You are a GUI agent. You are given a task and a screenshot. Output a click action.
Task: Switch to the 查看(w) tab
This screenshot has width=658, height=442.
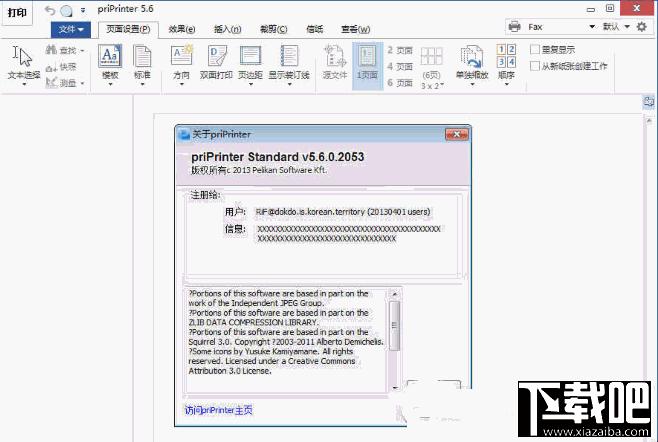click(356, 29)
